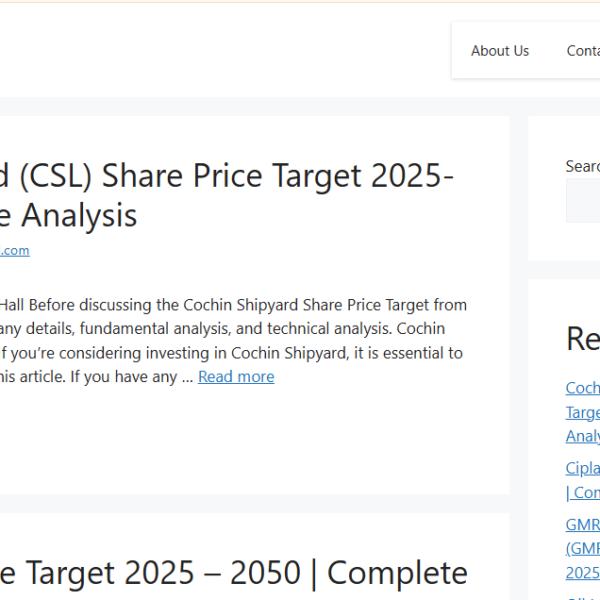Open the Cipla recent post link in sidebar

583,480
